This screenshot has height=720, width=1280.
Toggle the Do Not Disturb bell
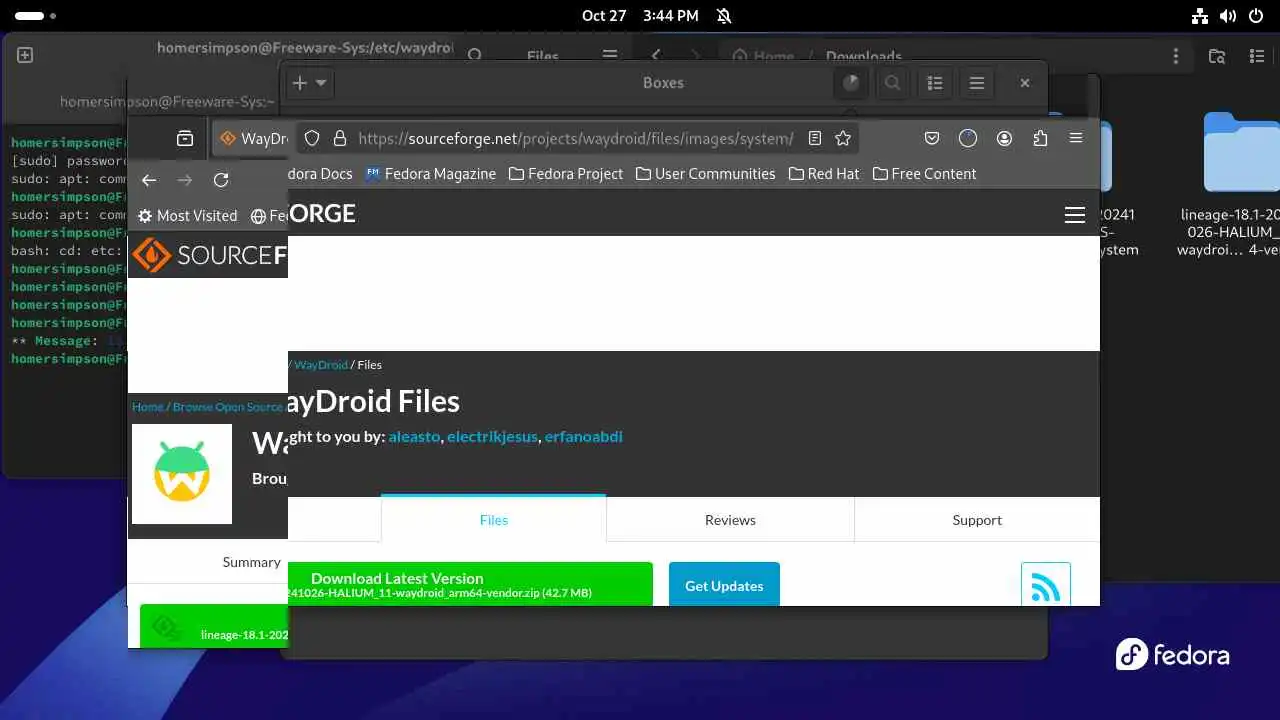click(x=724, y=16)
